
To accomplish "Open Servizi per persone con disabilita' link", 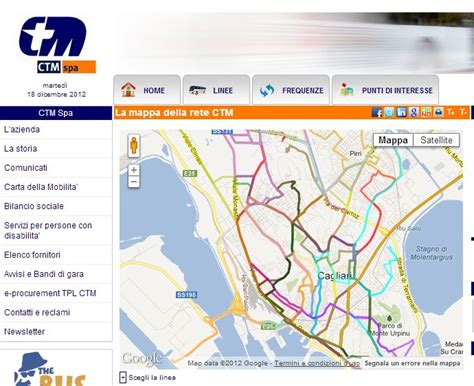I will click(x=48, y=230).
